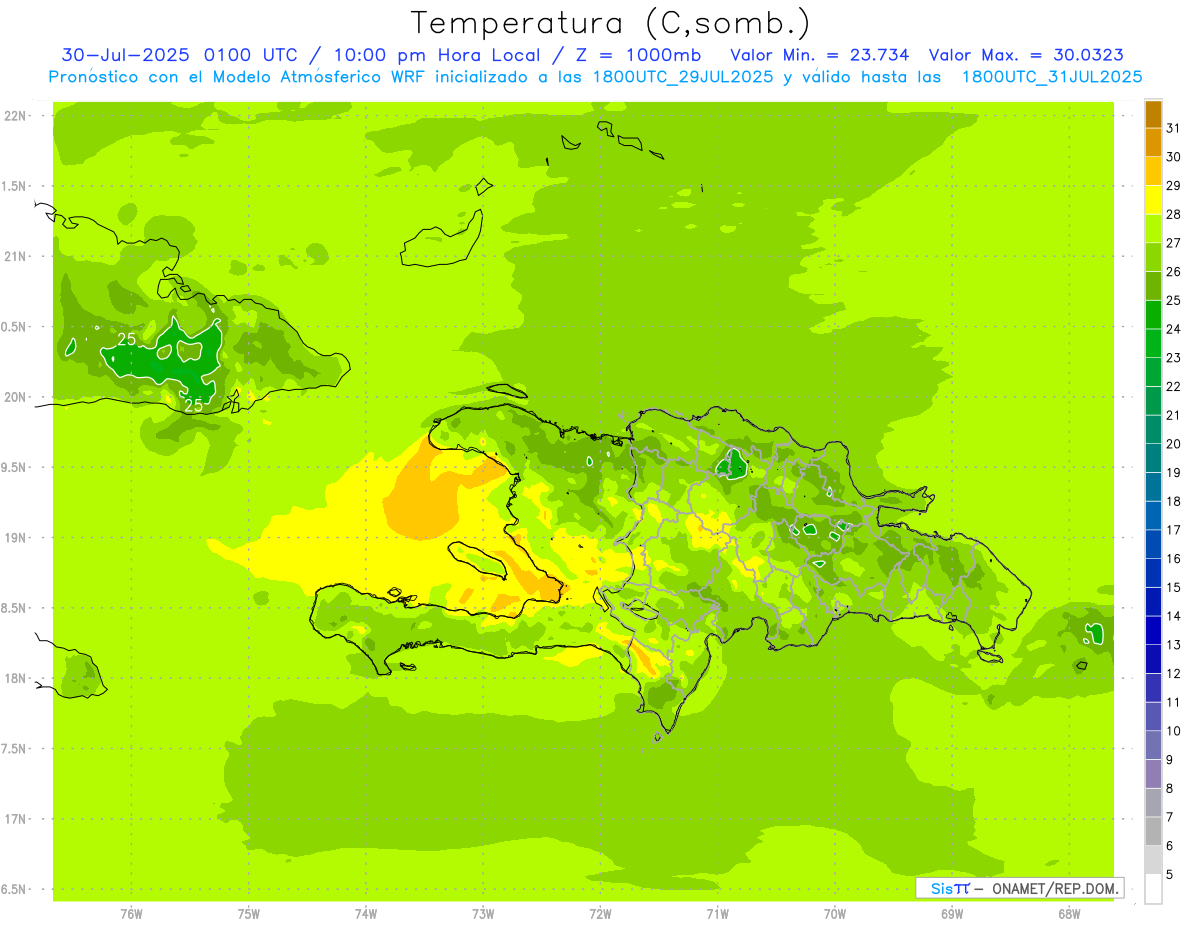Click the '19N' latitude label
1200x927 pixels.
coord(16,538)
